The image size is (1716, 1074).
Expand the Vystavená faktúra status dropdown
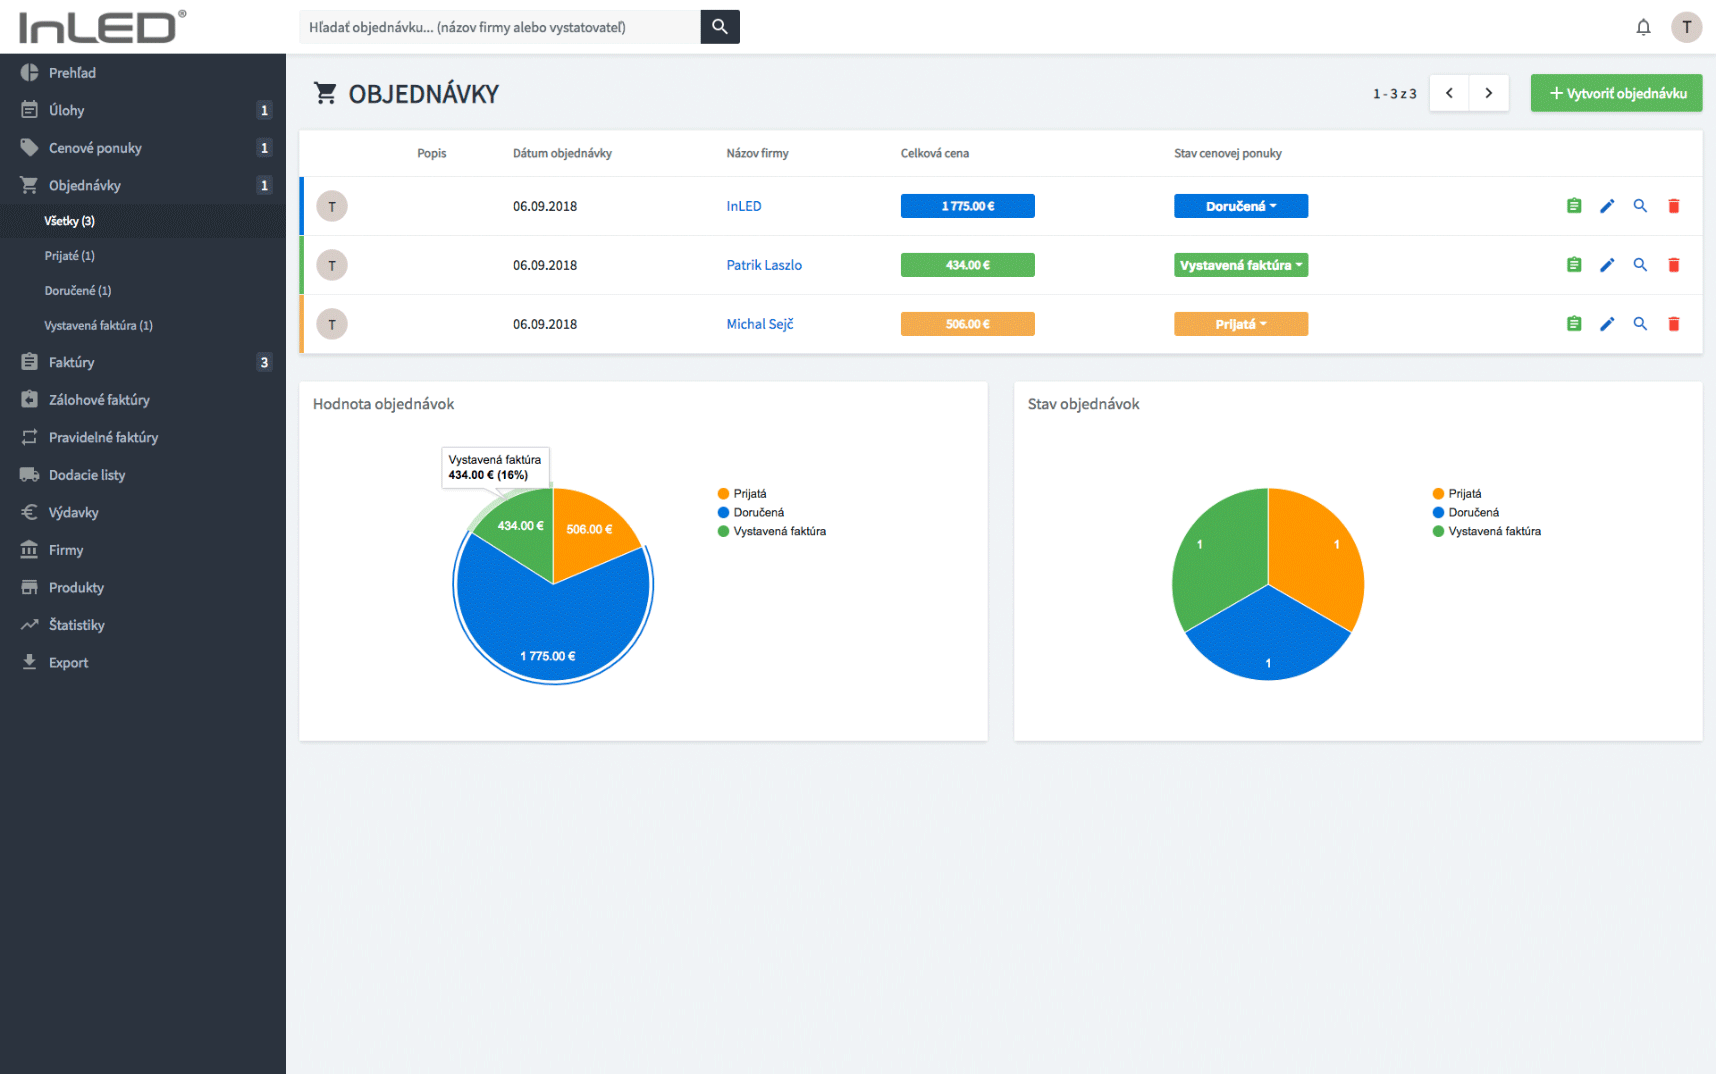click(1241, 265)
